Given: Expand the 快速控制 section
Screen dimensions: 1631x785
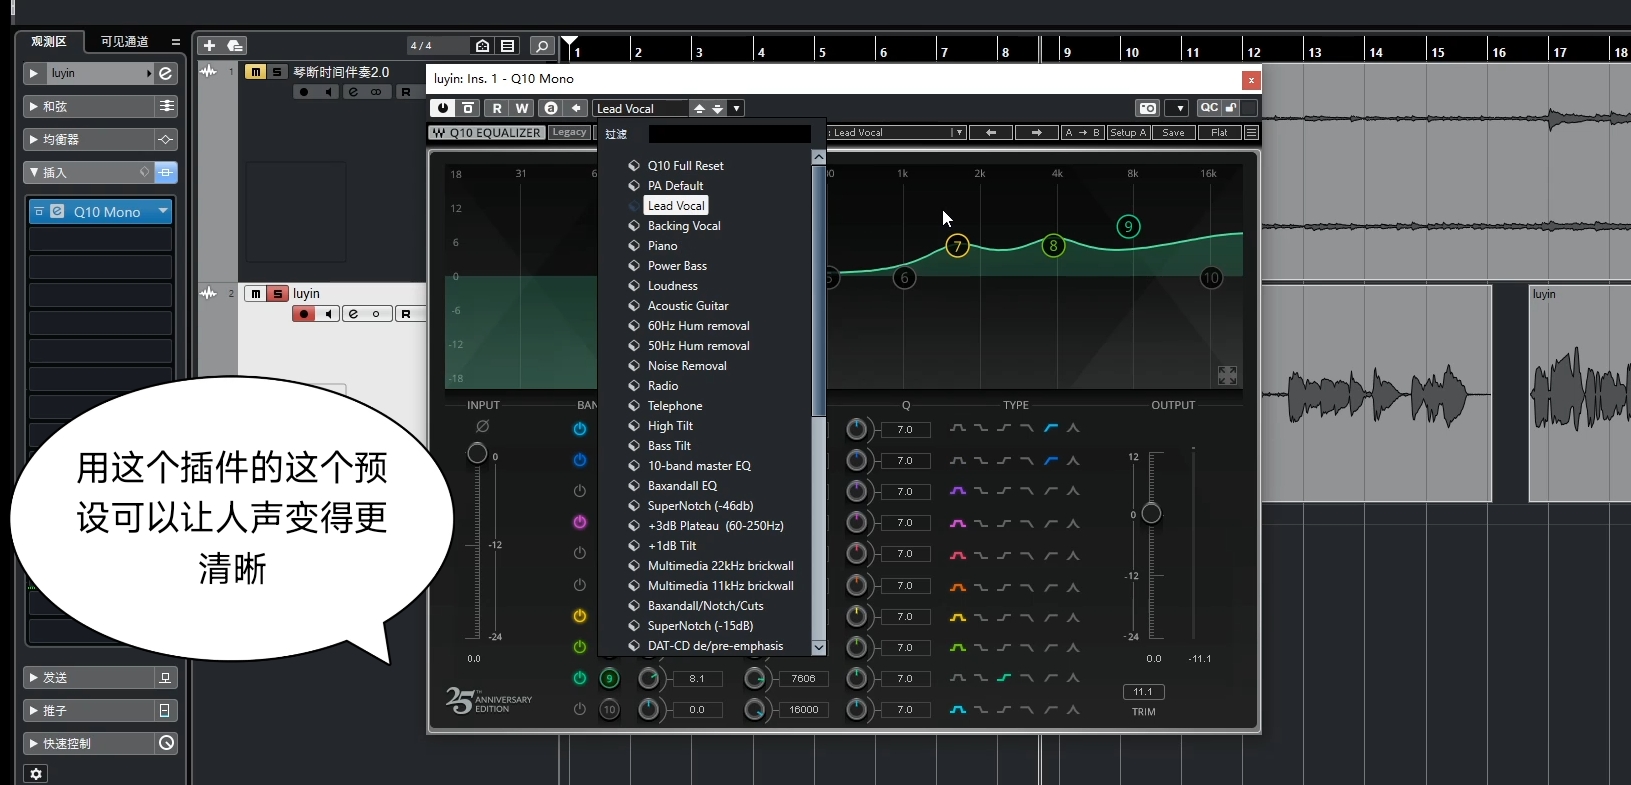Looking at the screenshot, I should 34,744.
